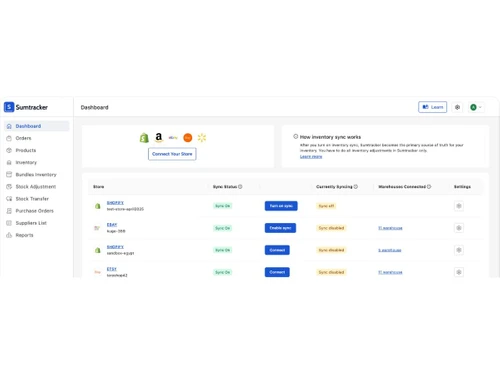The width and height of the screenshot is (500, 375).
Task: Click the Stock Adjustment sidebar icon
Action: (9, 187)
